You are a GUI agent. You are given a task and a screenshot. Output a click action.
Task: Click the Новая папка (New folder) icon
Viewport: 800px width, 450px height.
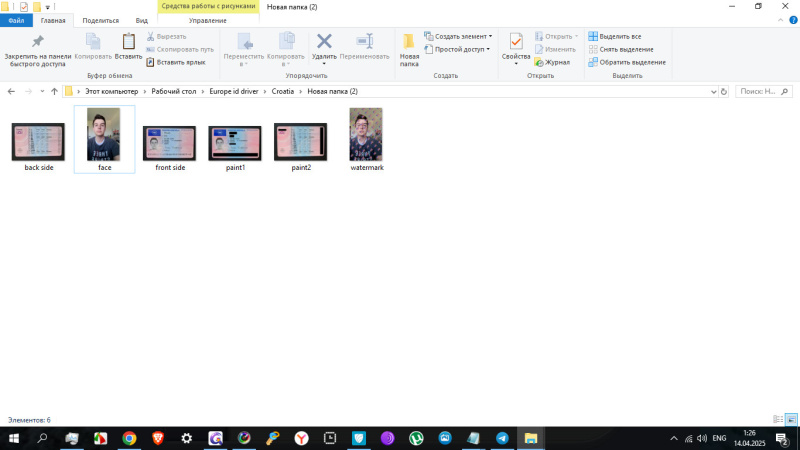[409, 42]
